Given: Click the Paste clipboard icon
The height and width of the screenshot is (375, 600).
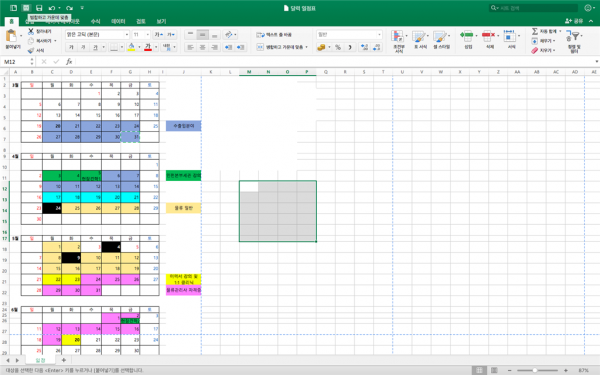Looking at the screenshot, I should tap(11, 36).
